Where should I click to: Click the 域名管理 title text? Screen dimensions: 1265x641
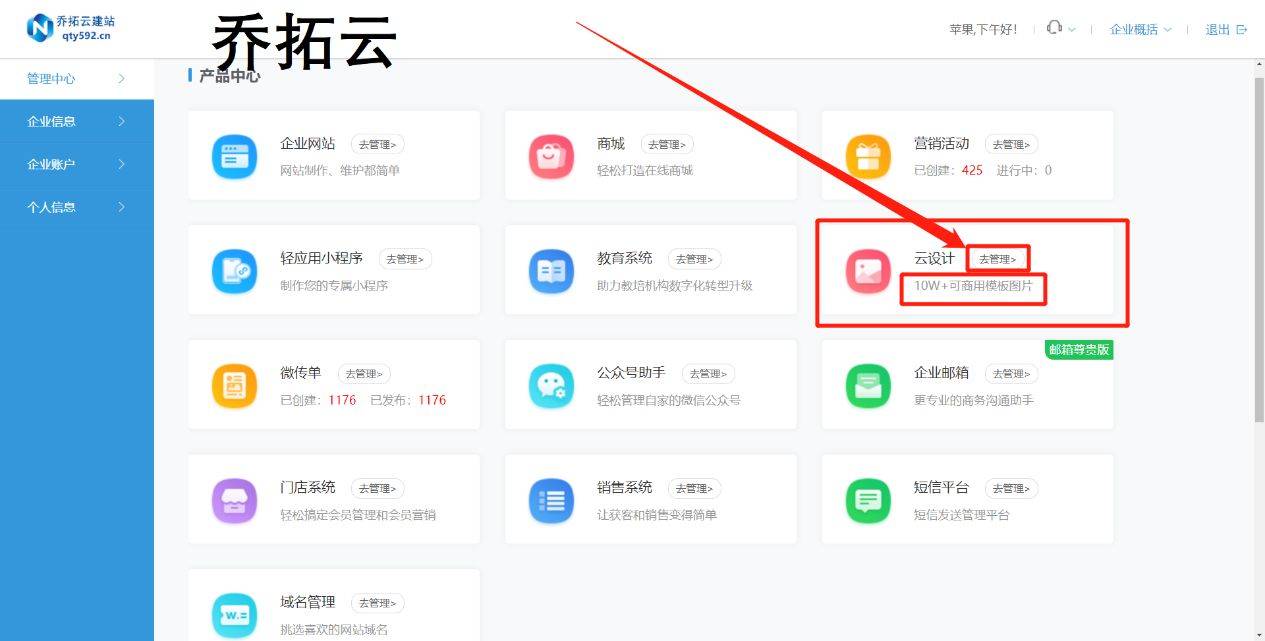(308, 602)
